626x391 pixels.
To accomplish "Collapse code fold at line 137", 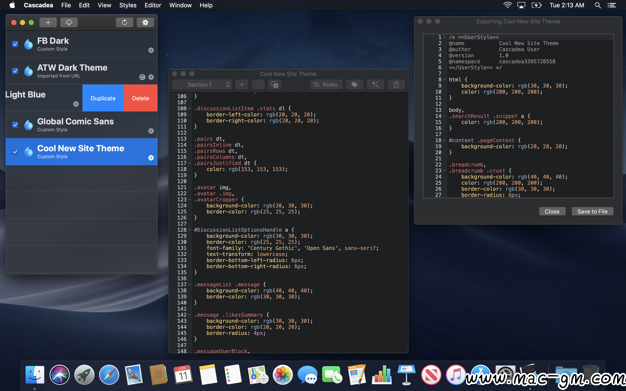I will (x=190, y=285).
